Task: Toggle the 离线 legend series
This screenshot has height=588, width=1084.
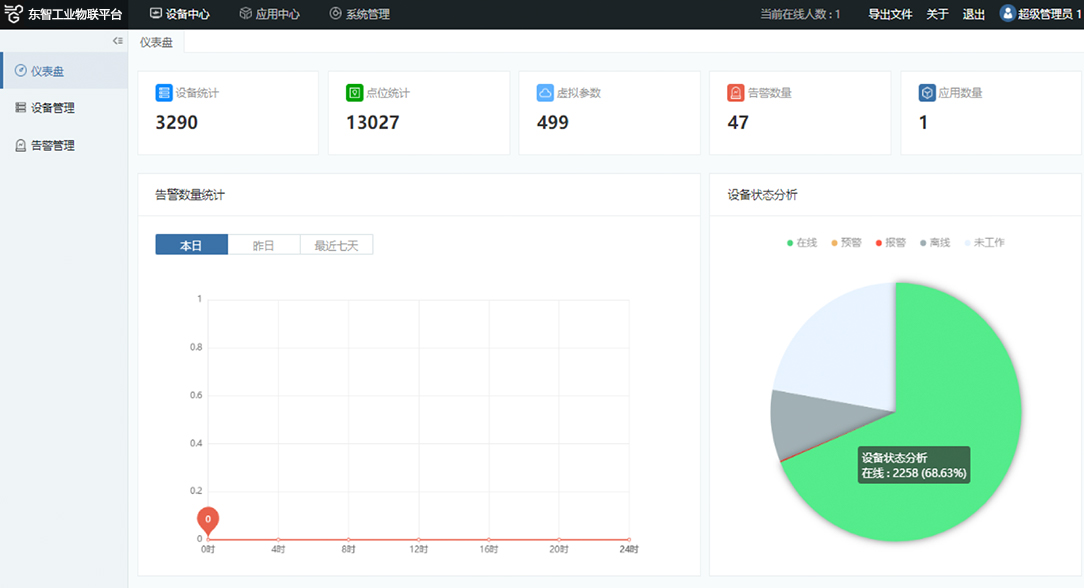Action: [x=934, y=243]
